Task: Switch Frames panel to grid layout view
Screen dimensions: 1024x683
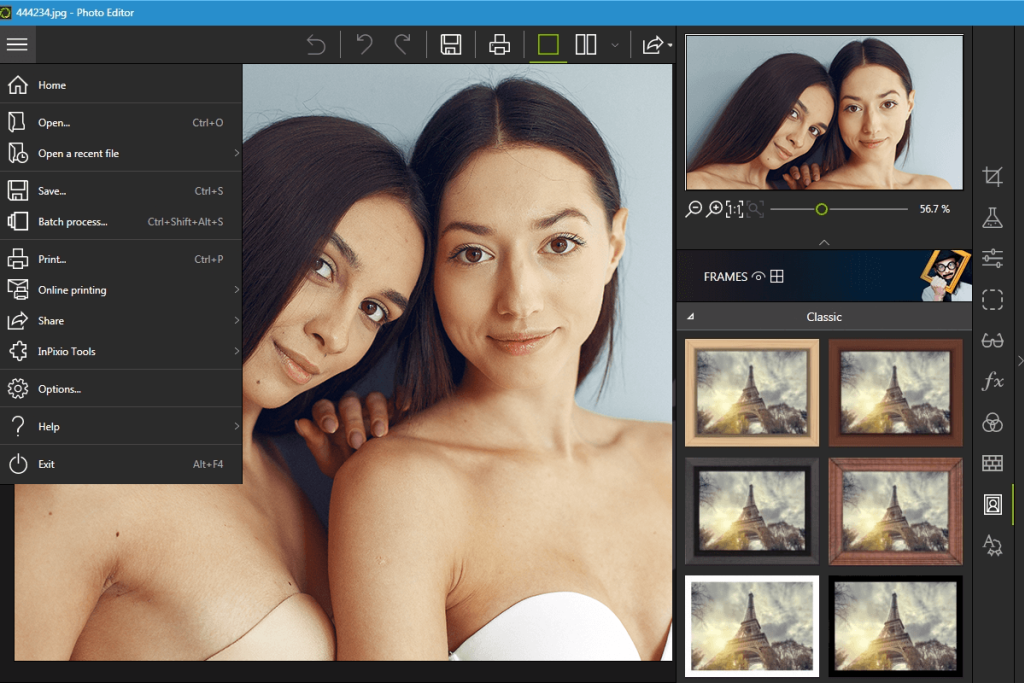Action: (776, 276)
